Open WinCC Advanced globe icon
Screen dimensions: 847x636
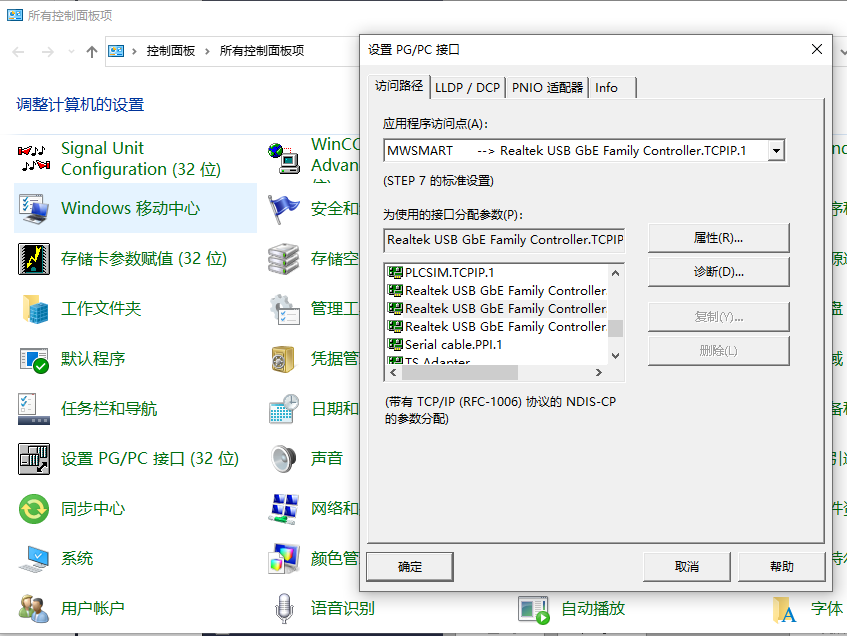click(284, 158)
